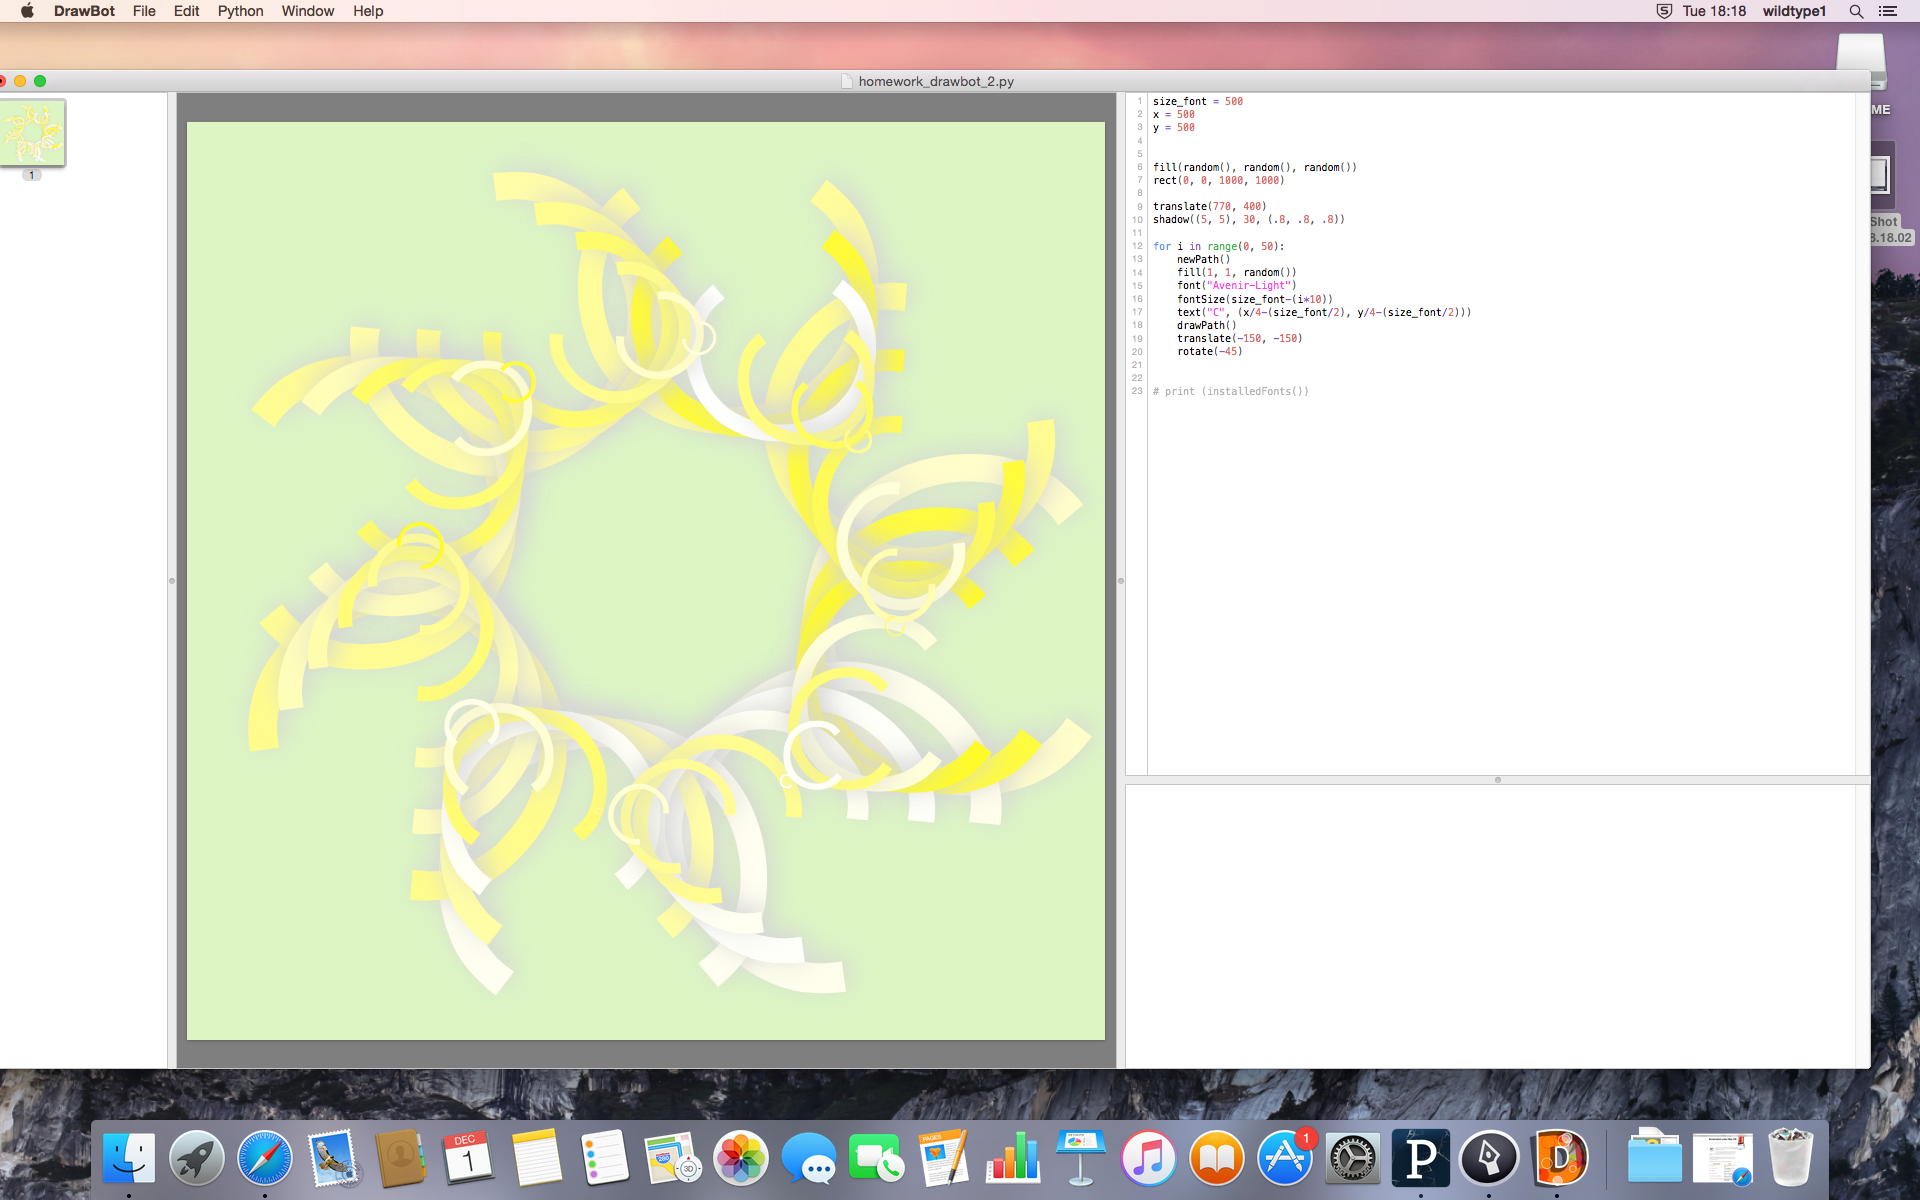Click the divider handle between code and output
The image size is (1920, 1200).
(x=1497, y=780)
